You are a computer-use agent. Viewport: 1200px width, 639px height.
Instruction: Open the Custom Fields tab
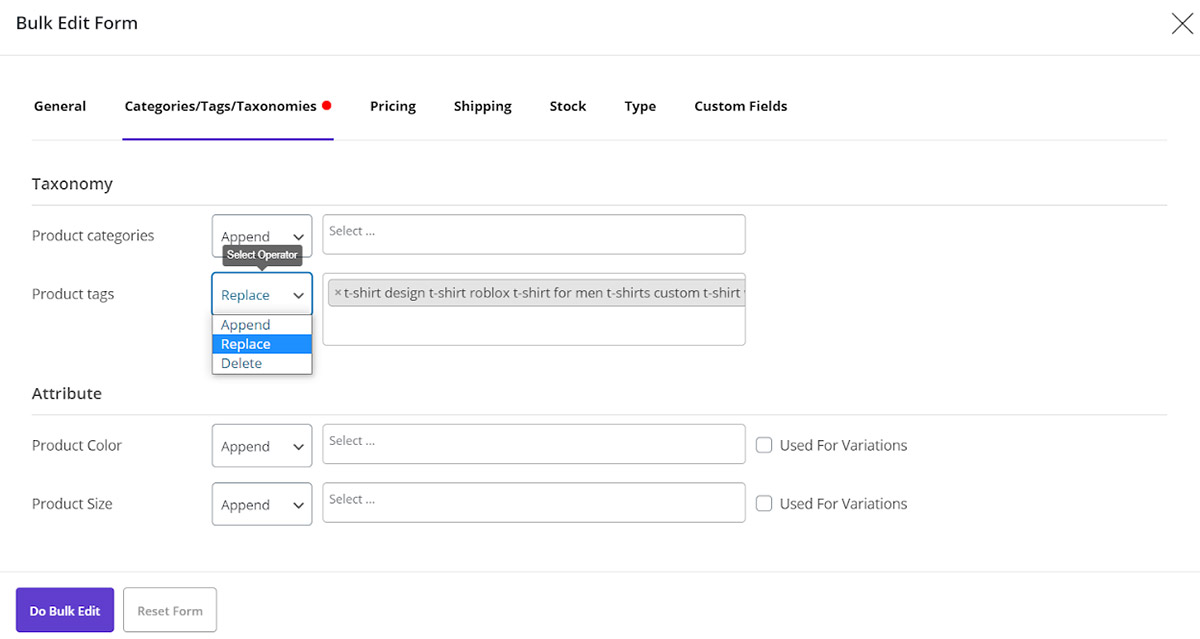pos(740,106)
